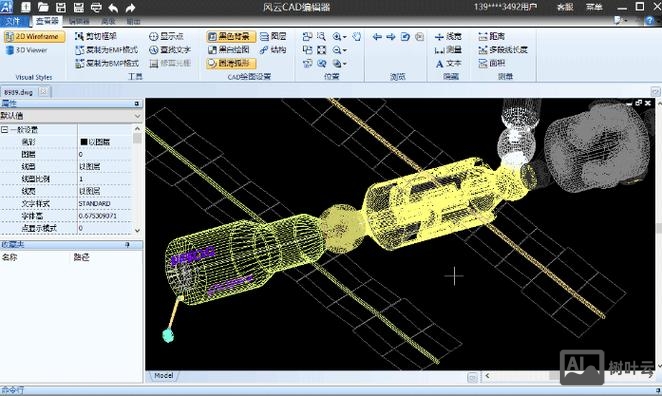Screen dimensions: 662x396
Task: Select the 3D Viewer visual style
Action: 27,50
